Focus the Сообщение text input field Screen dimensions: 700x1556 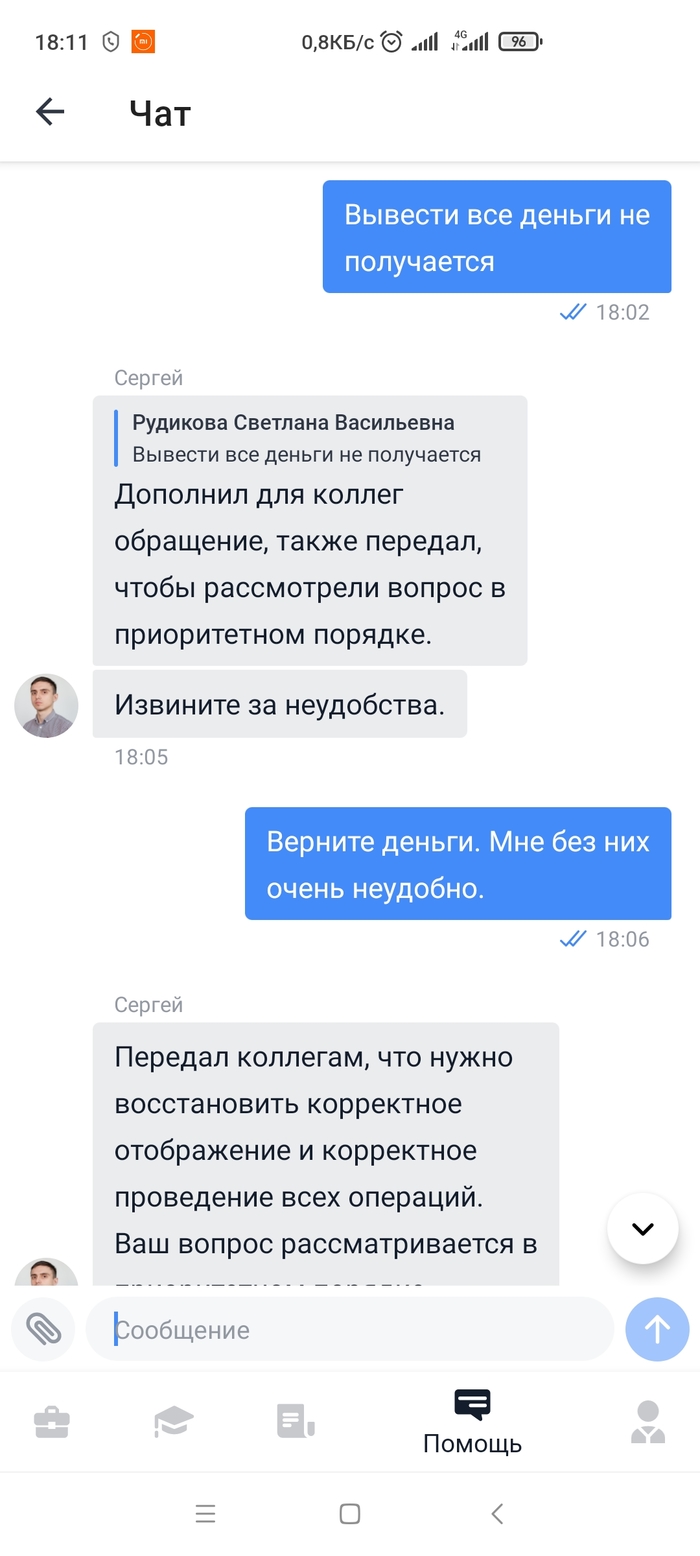[x=350, y=1329]
